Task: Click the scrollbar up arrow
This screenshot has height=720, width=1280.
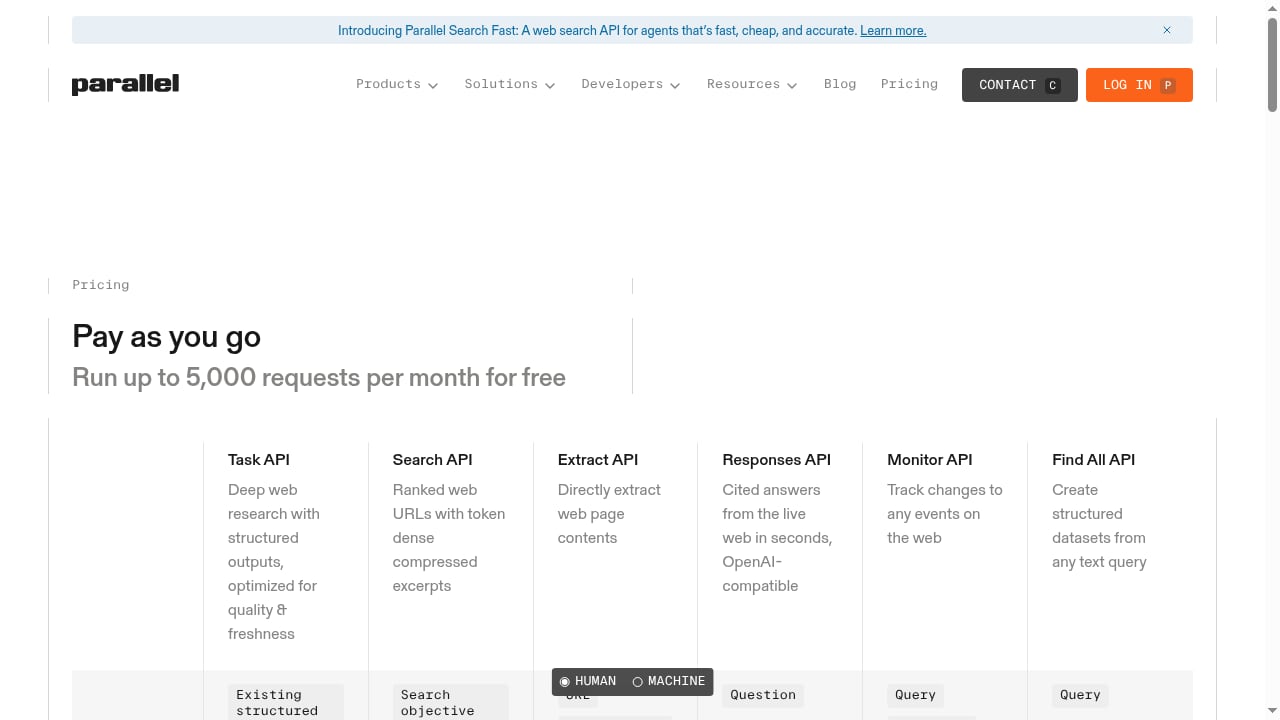Action: pyautogui.click(x=1272, y=7)
